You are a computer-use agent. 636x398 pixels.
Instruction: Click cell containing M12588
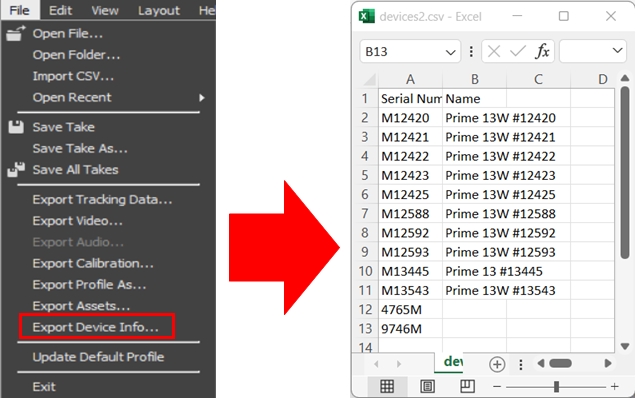(x=410, y=214)
